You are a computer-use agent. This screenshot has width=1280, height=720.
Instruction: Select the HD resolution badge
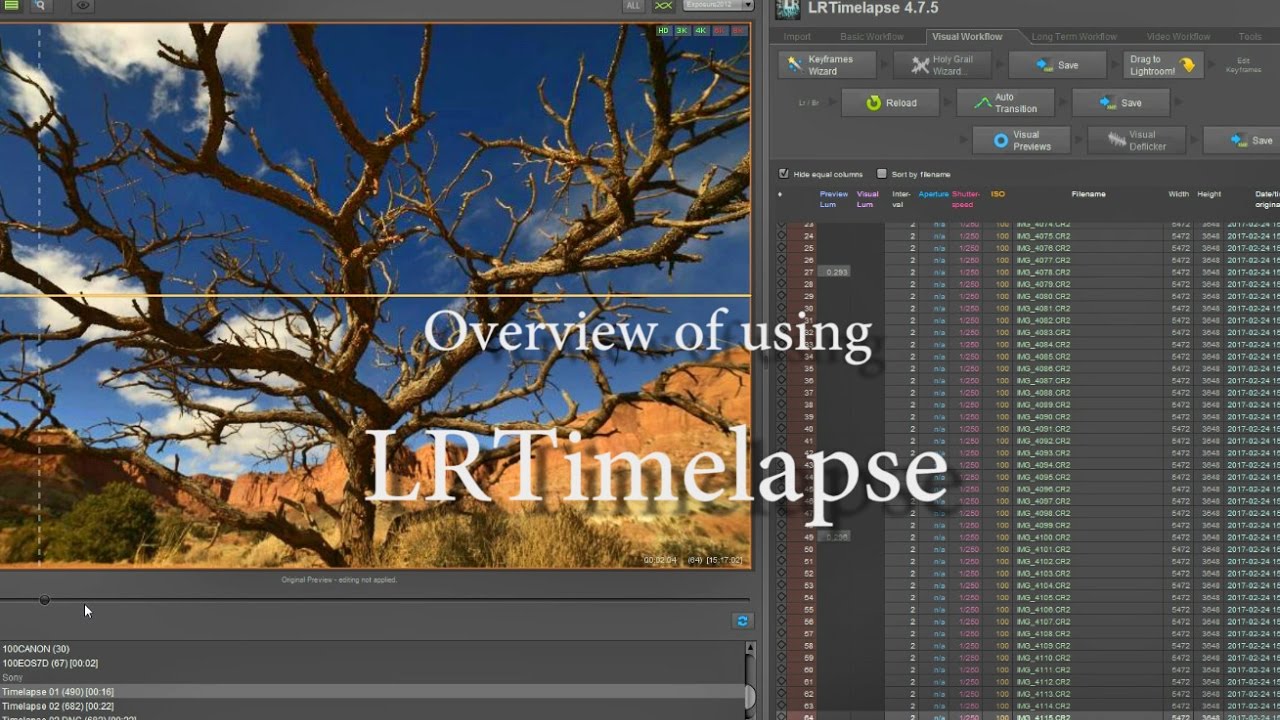pos(663,31)
